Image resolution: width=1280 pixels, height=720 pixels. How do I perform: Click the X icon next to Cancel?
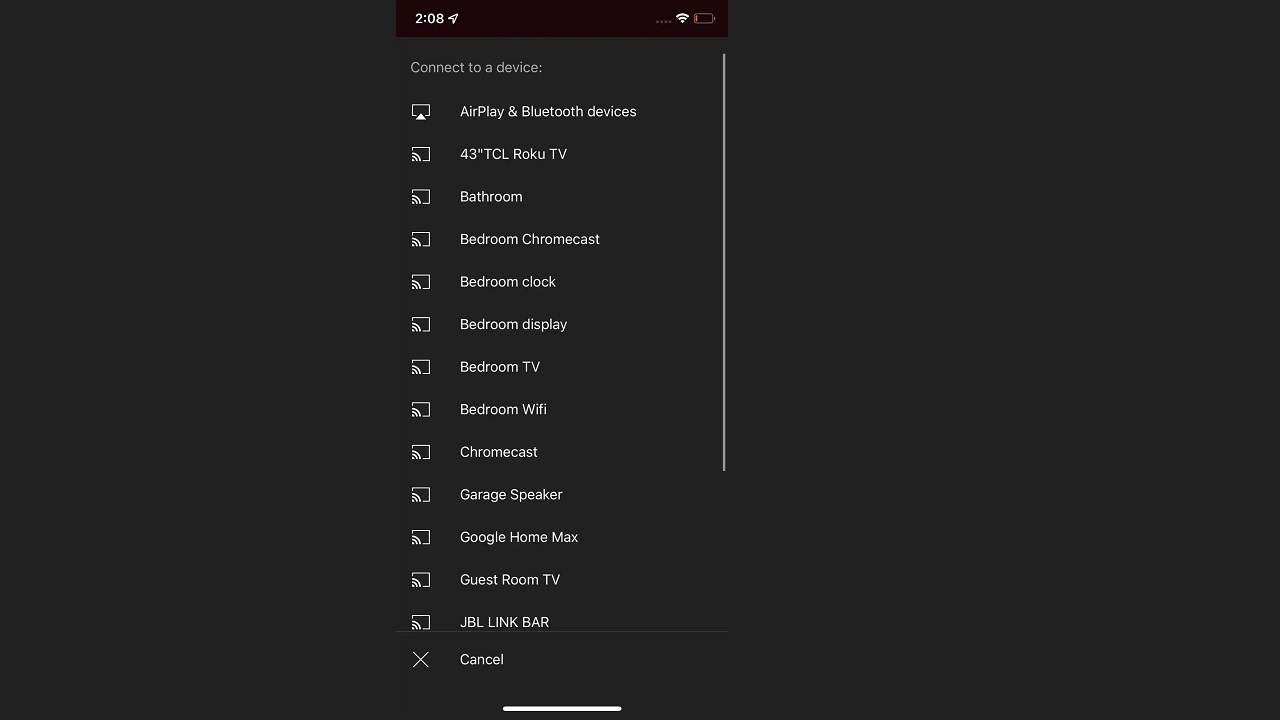click(421, 660)
